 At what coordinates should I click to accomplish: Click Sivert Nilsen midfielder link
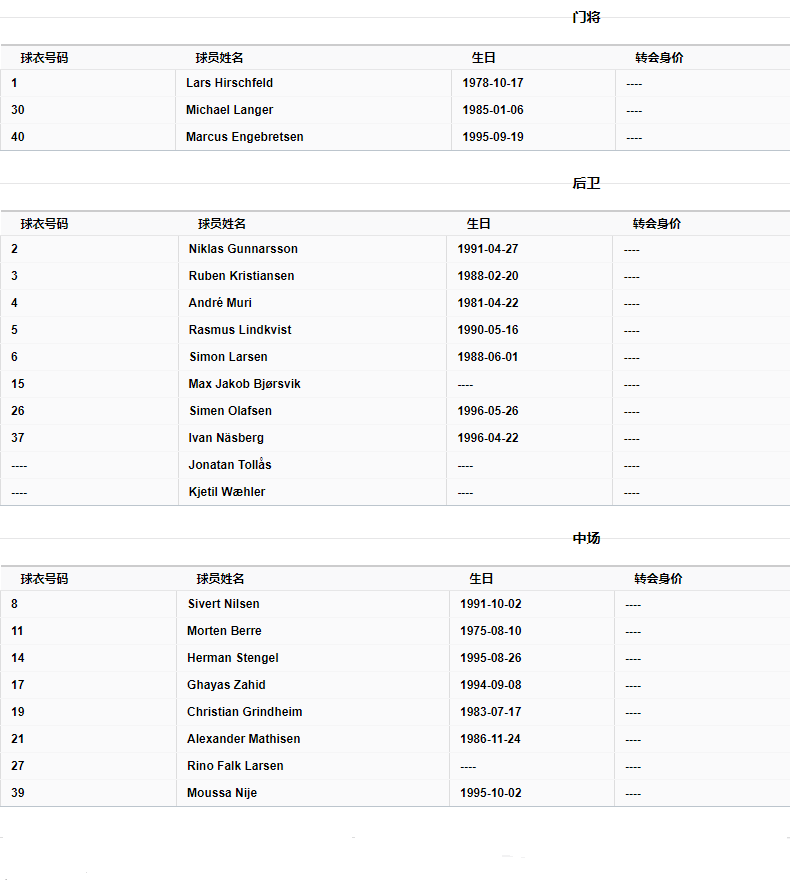[x=223, y=604]
